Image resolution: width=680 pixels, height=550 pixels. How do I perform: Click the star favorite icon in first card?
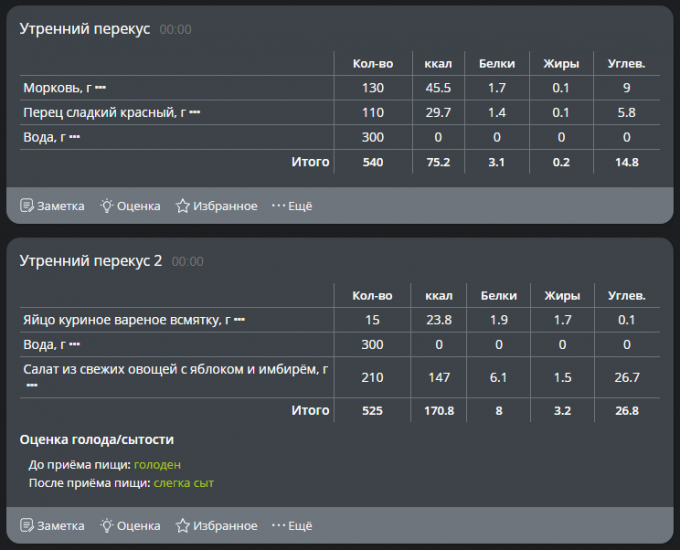[x=182, y=206]
